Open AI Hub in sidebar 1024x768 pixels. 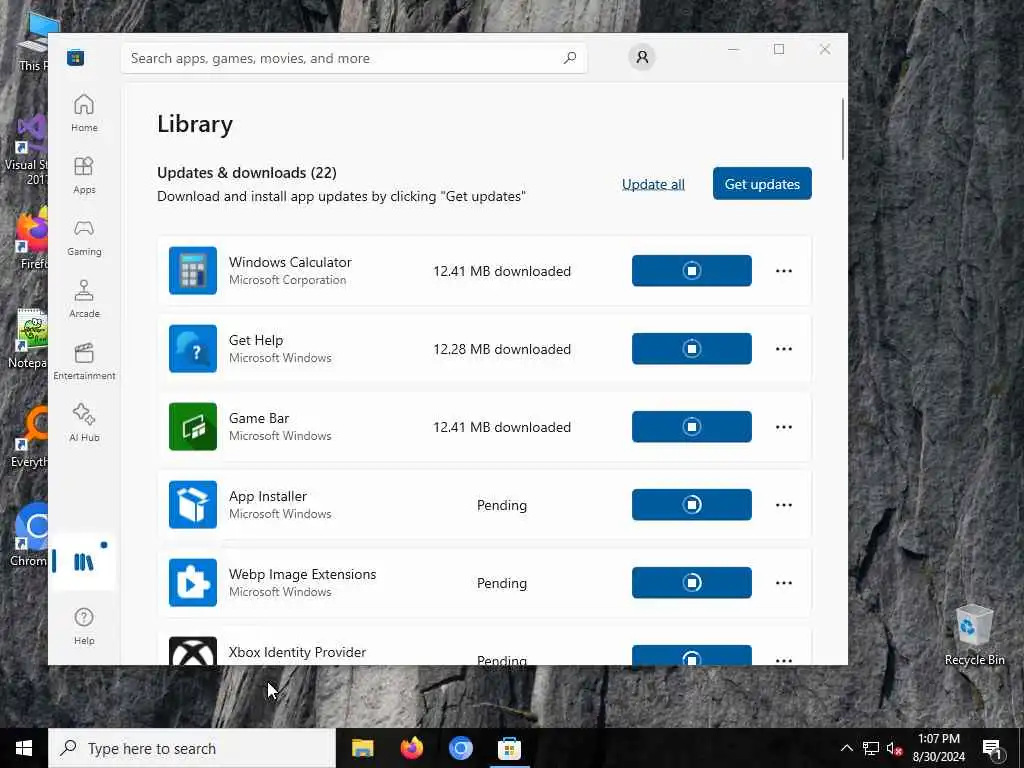(84, 424)
